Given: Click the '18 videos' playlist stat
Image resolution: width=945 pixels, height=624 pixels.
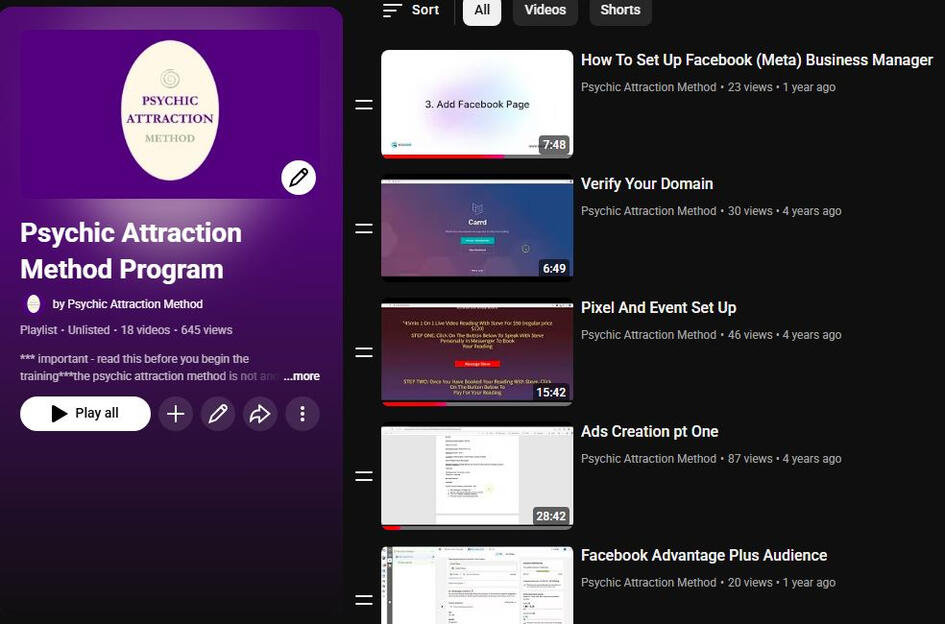Looking at the screenshot, I should click(x=145, y=330).
